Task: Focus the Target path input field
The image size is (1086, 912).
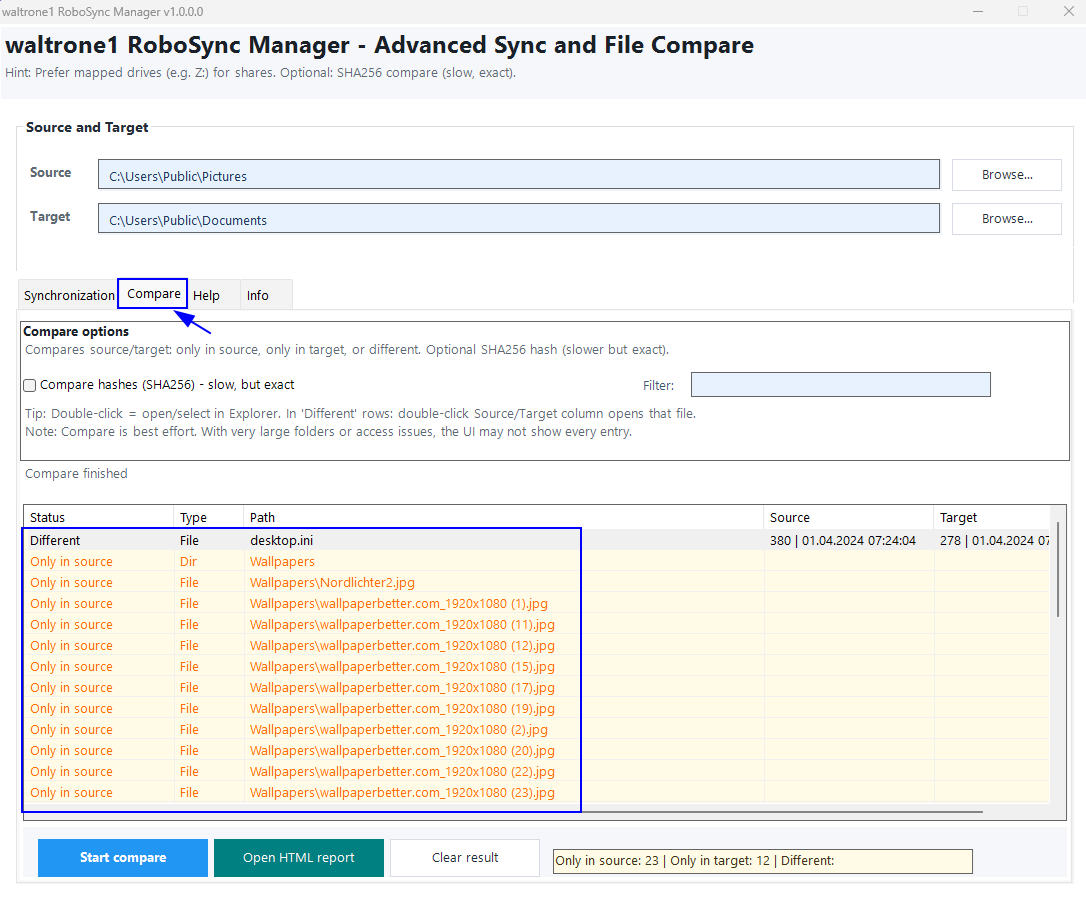Action: pos(518,219)
